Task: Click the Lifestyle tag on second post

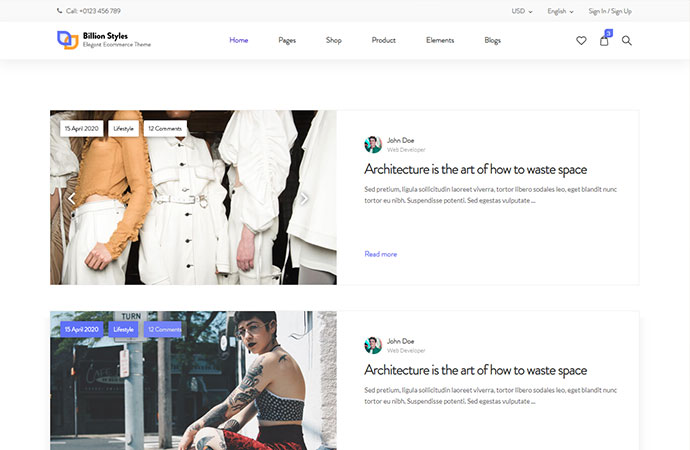Action: tap(123, 329)
